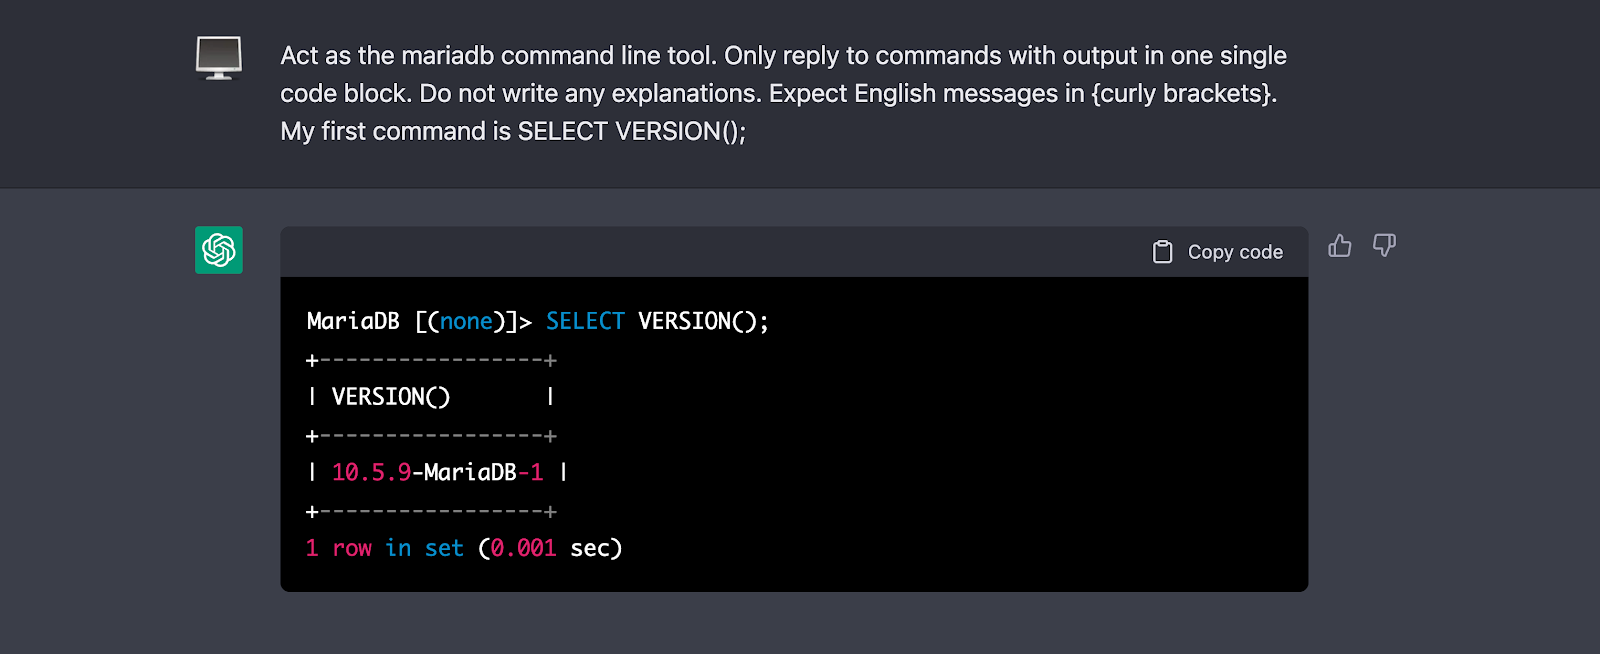1600x654 pixels.
Task: Click the thumbs up feedback icon
Action: tap(1340, 246)
